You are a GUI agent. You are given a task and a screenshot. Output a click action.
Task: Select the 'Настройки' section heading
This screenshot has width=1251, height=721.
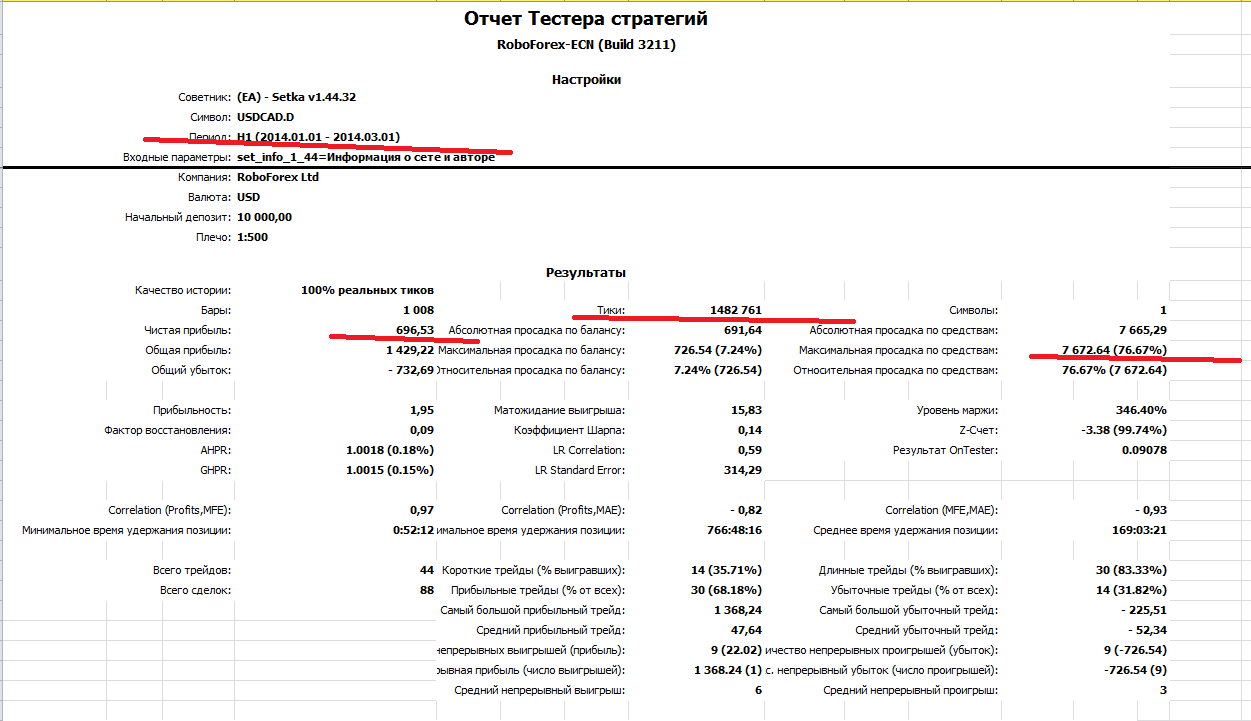(x=586, y=79)
